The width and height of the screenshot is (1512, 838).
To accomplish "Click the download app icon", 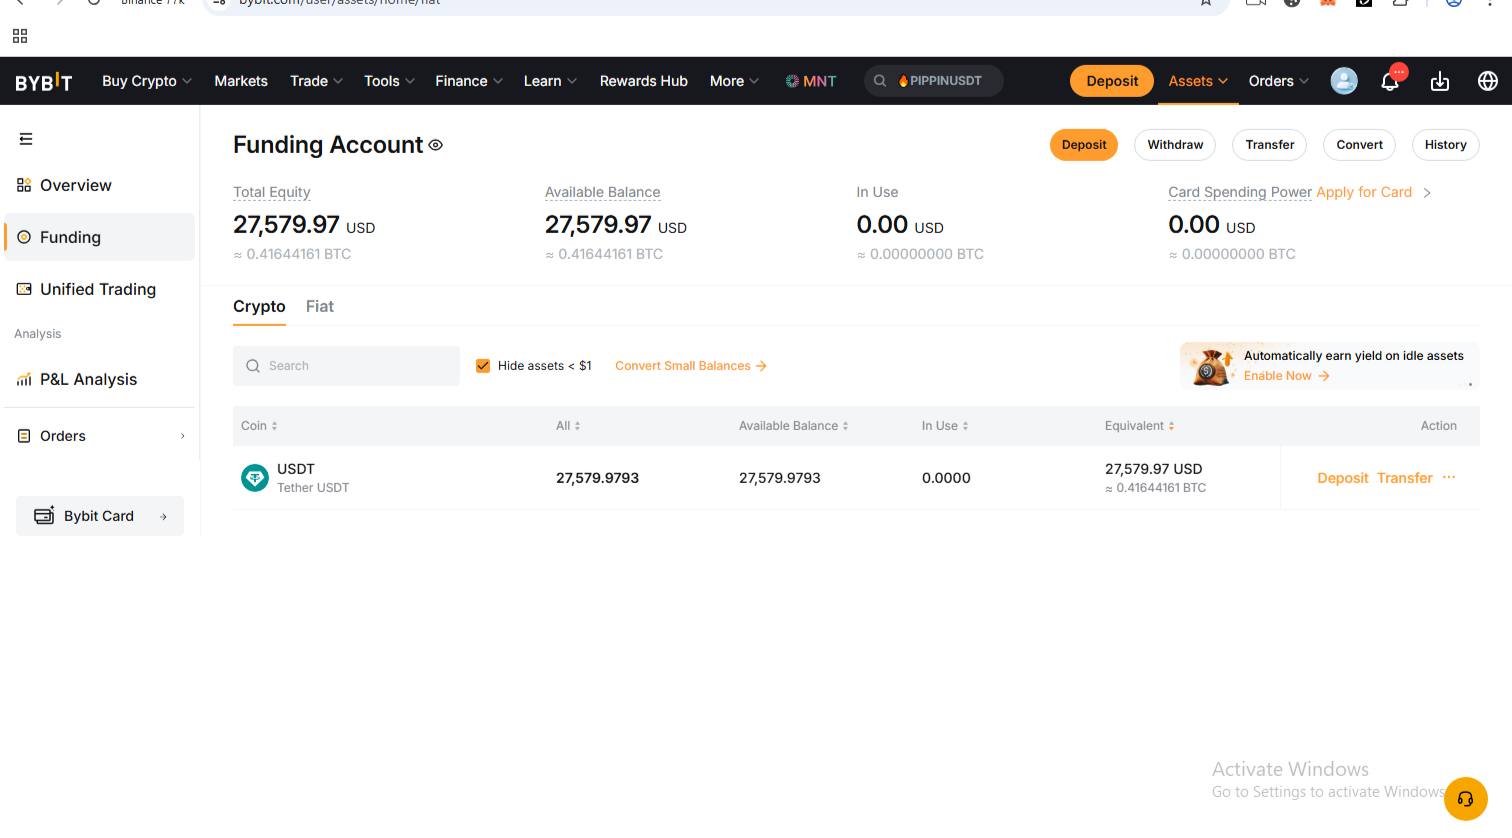I will pyautogui.click(x=1440, y=82).
